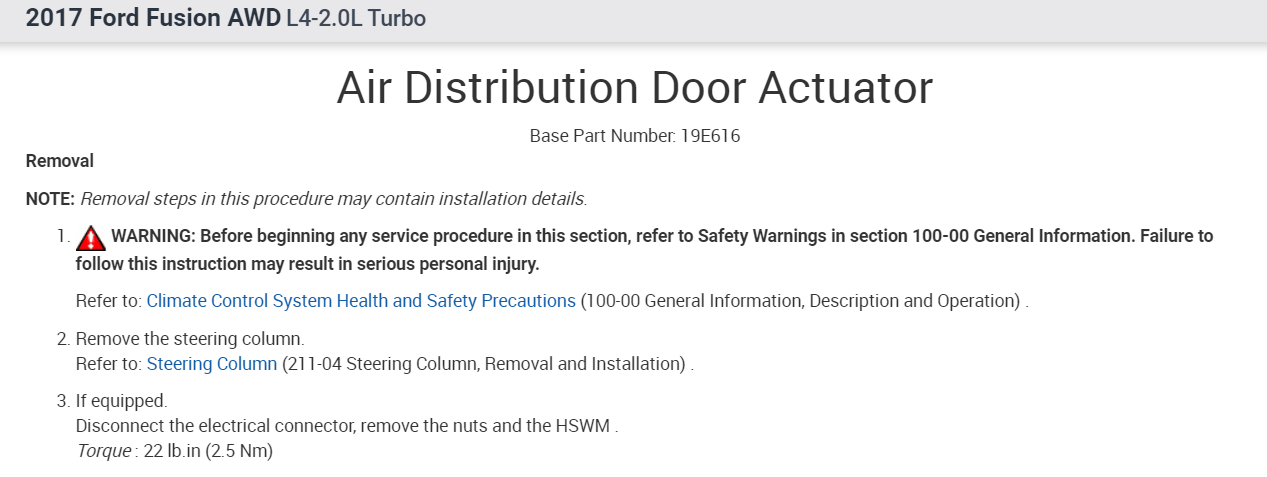This screenshot has height=477, width=1267.
Task: Click the NOTE label before the italic text
Action: click(50, 198)
